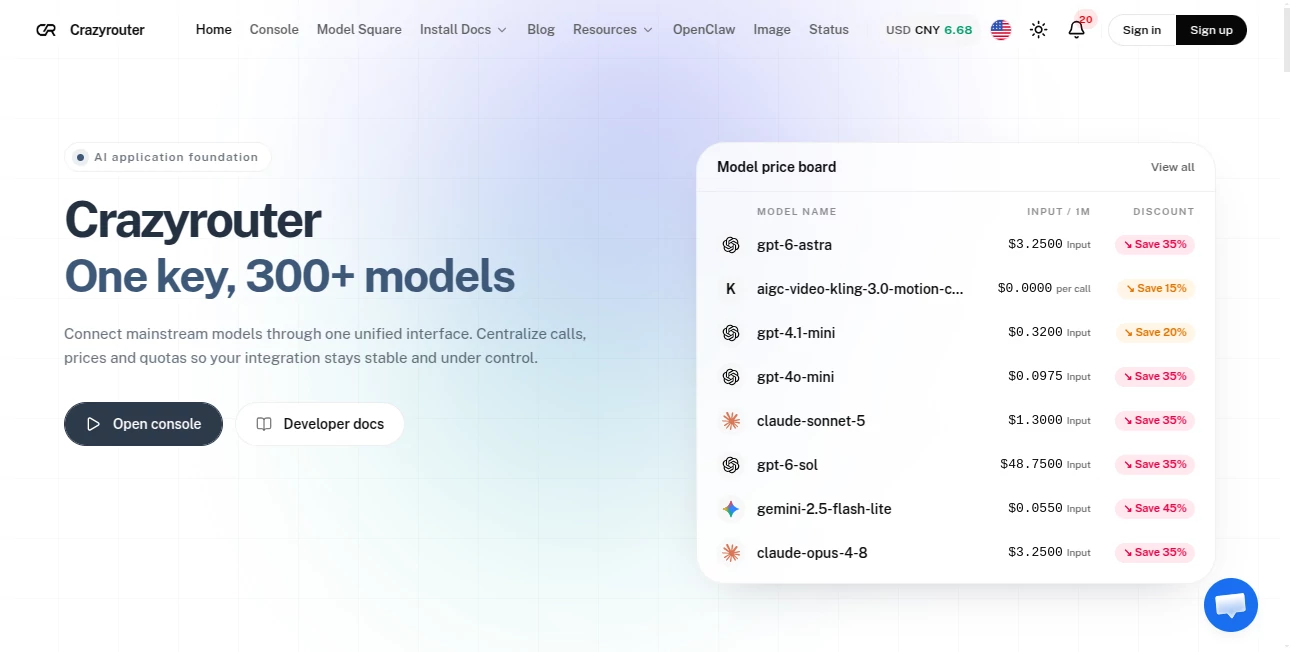
Task: Click the Save 15% discount badge
Action: pos(1155,289)
